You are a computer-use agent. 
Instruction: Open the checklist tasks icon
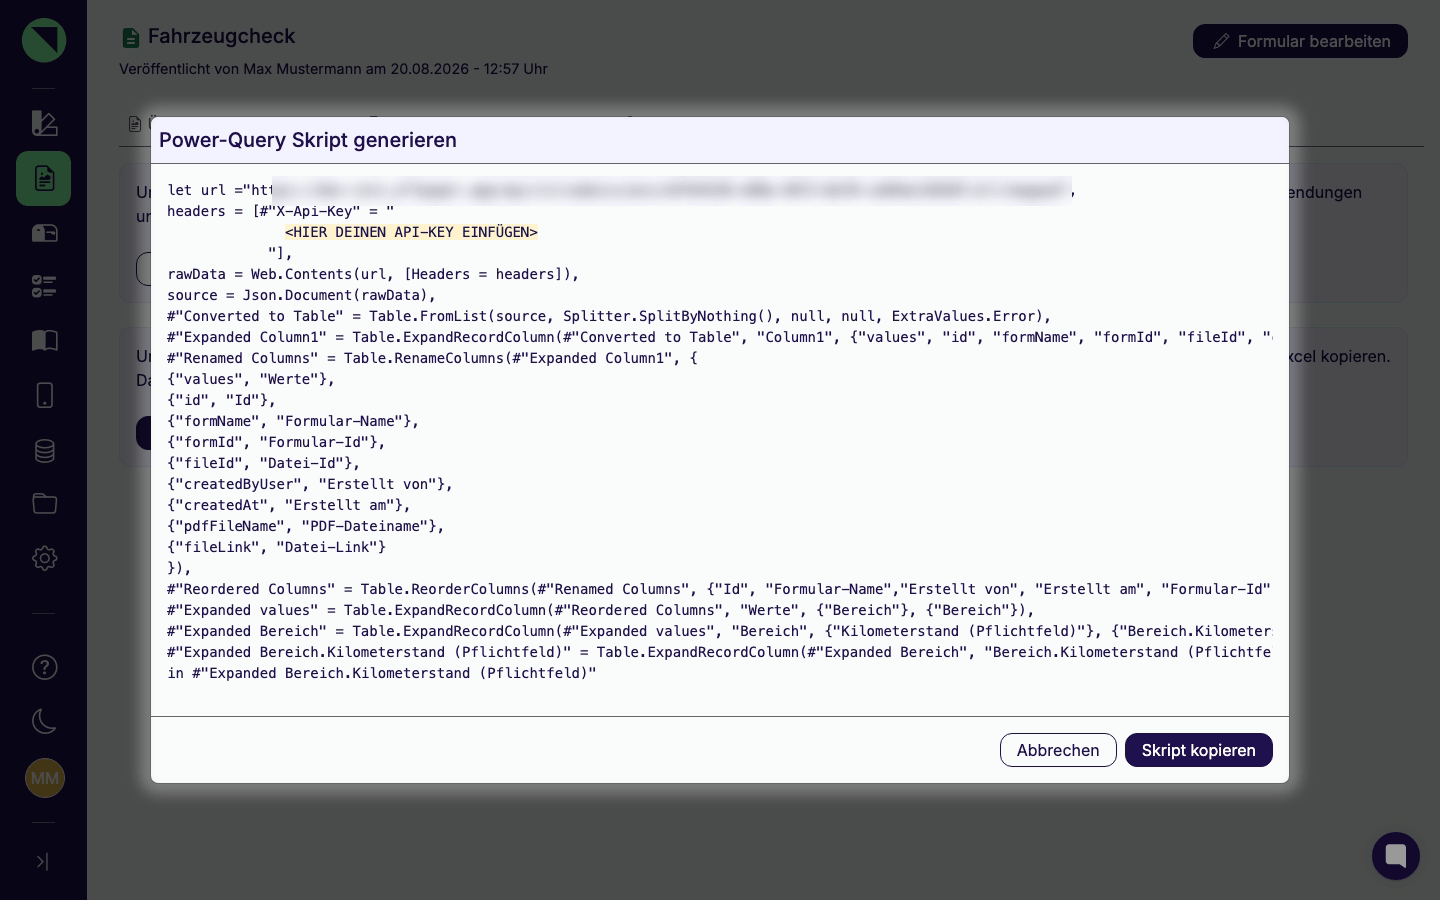(x=44, y=287)
